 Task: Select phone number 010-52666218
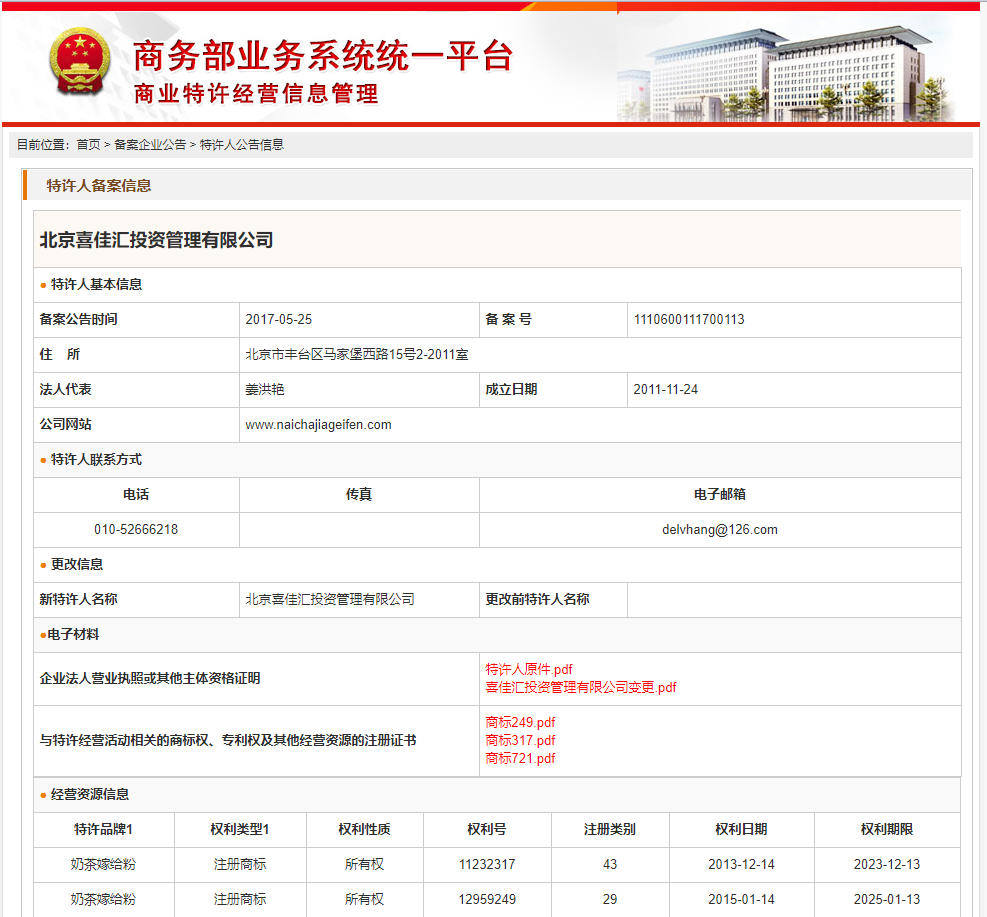point(136,529)
